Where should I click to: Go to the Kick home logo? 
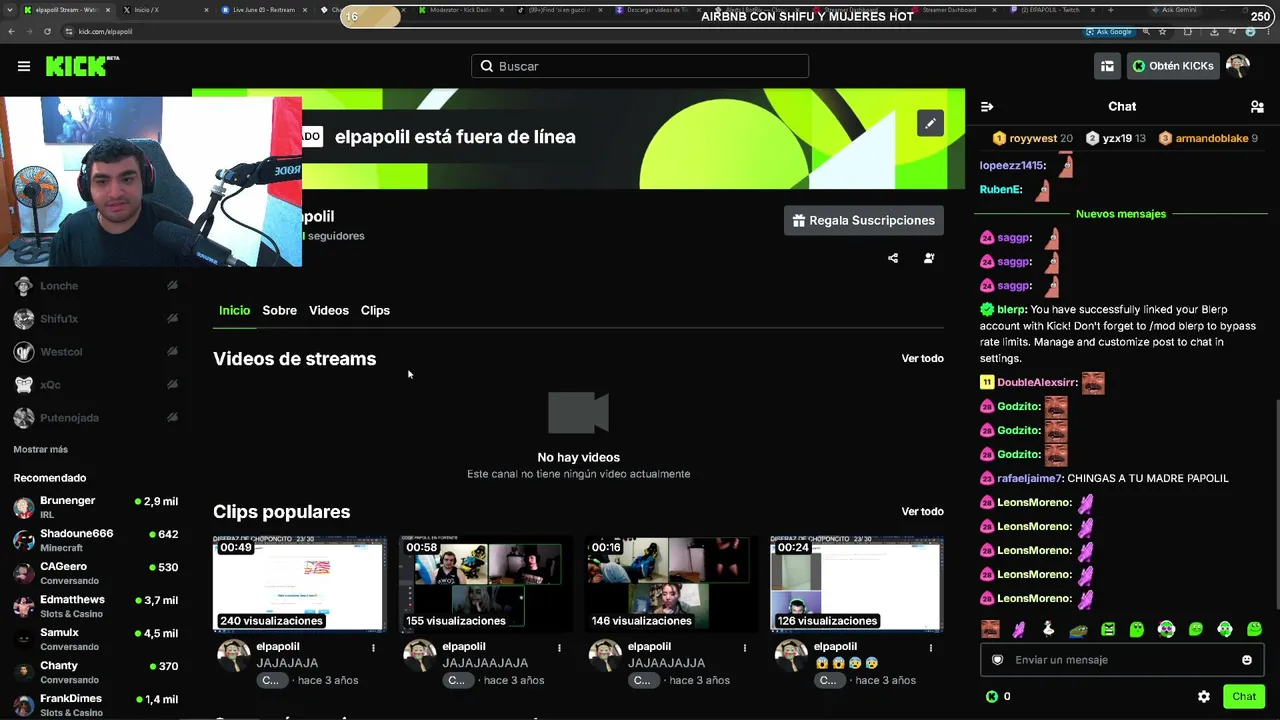pos(82,66)
